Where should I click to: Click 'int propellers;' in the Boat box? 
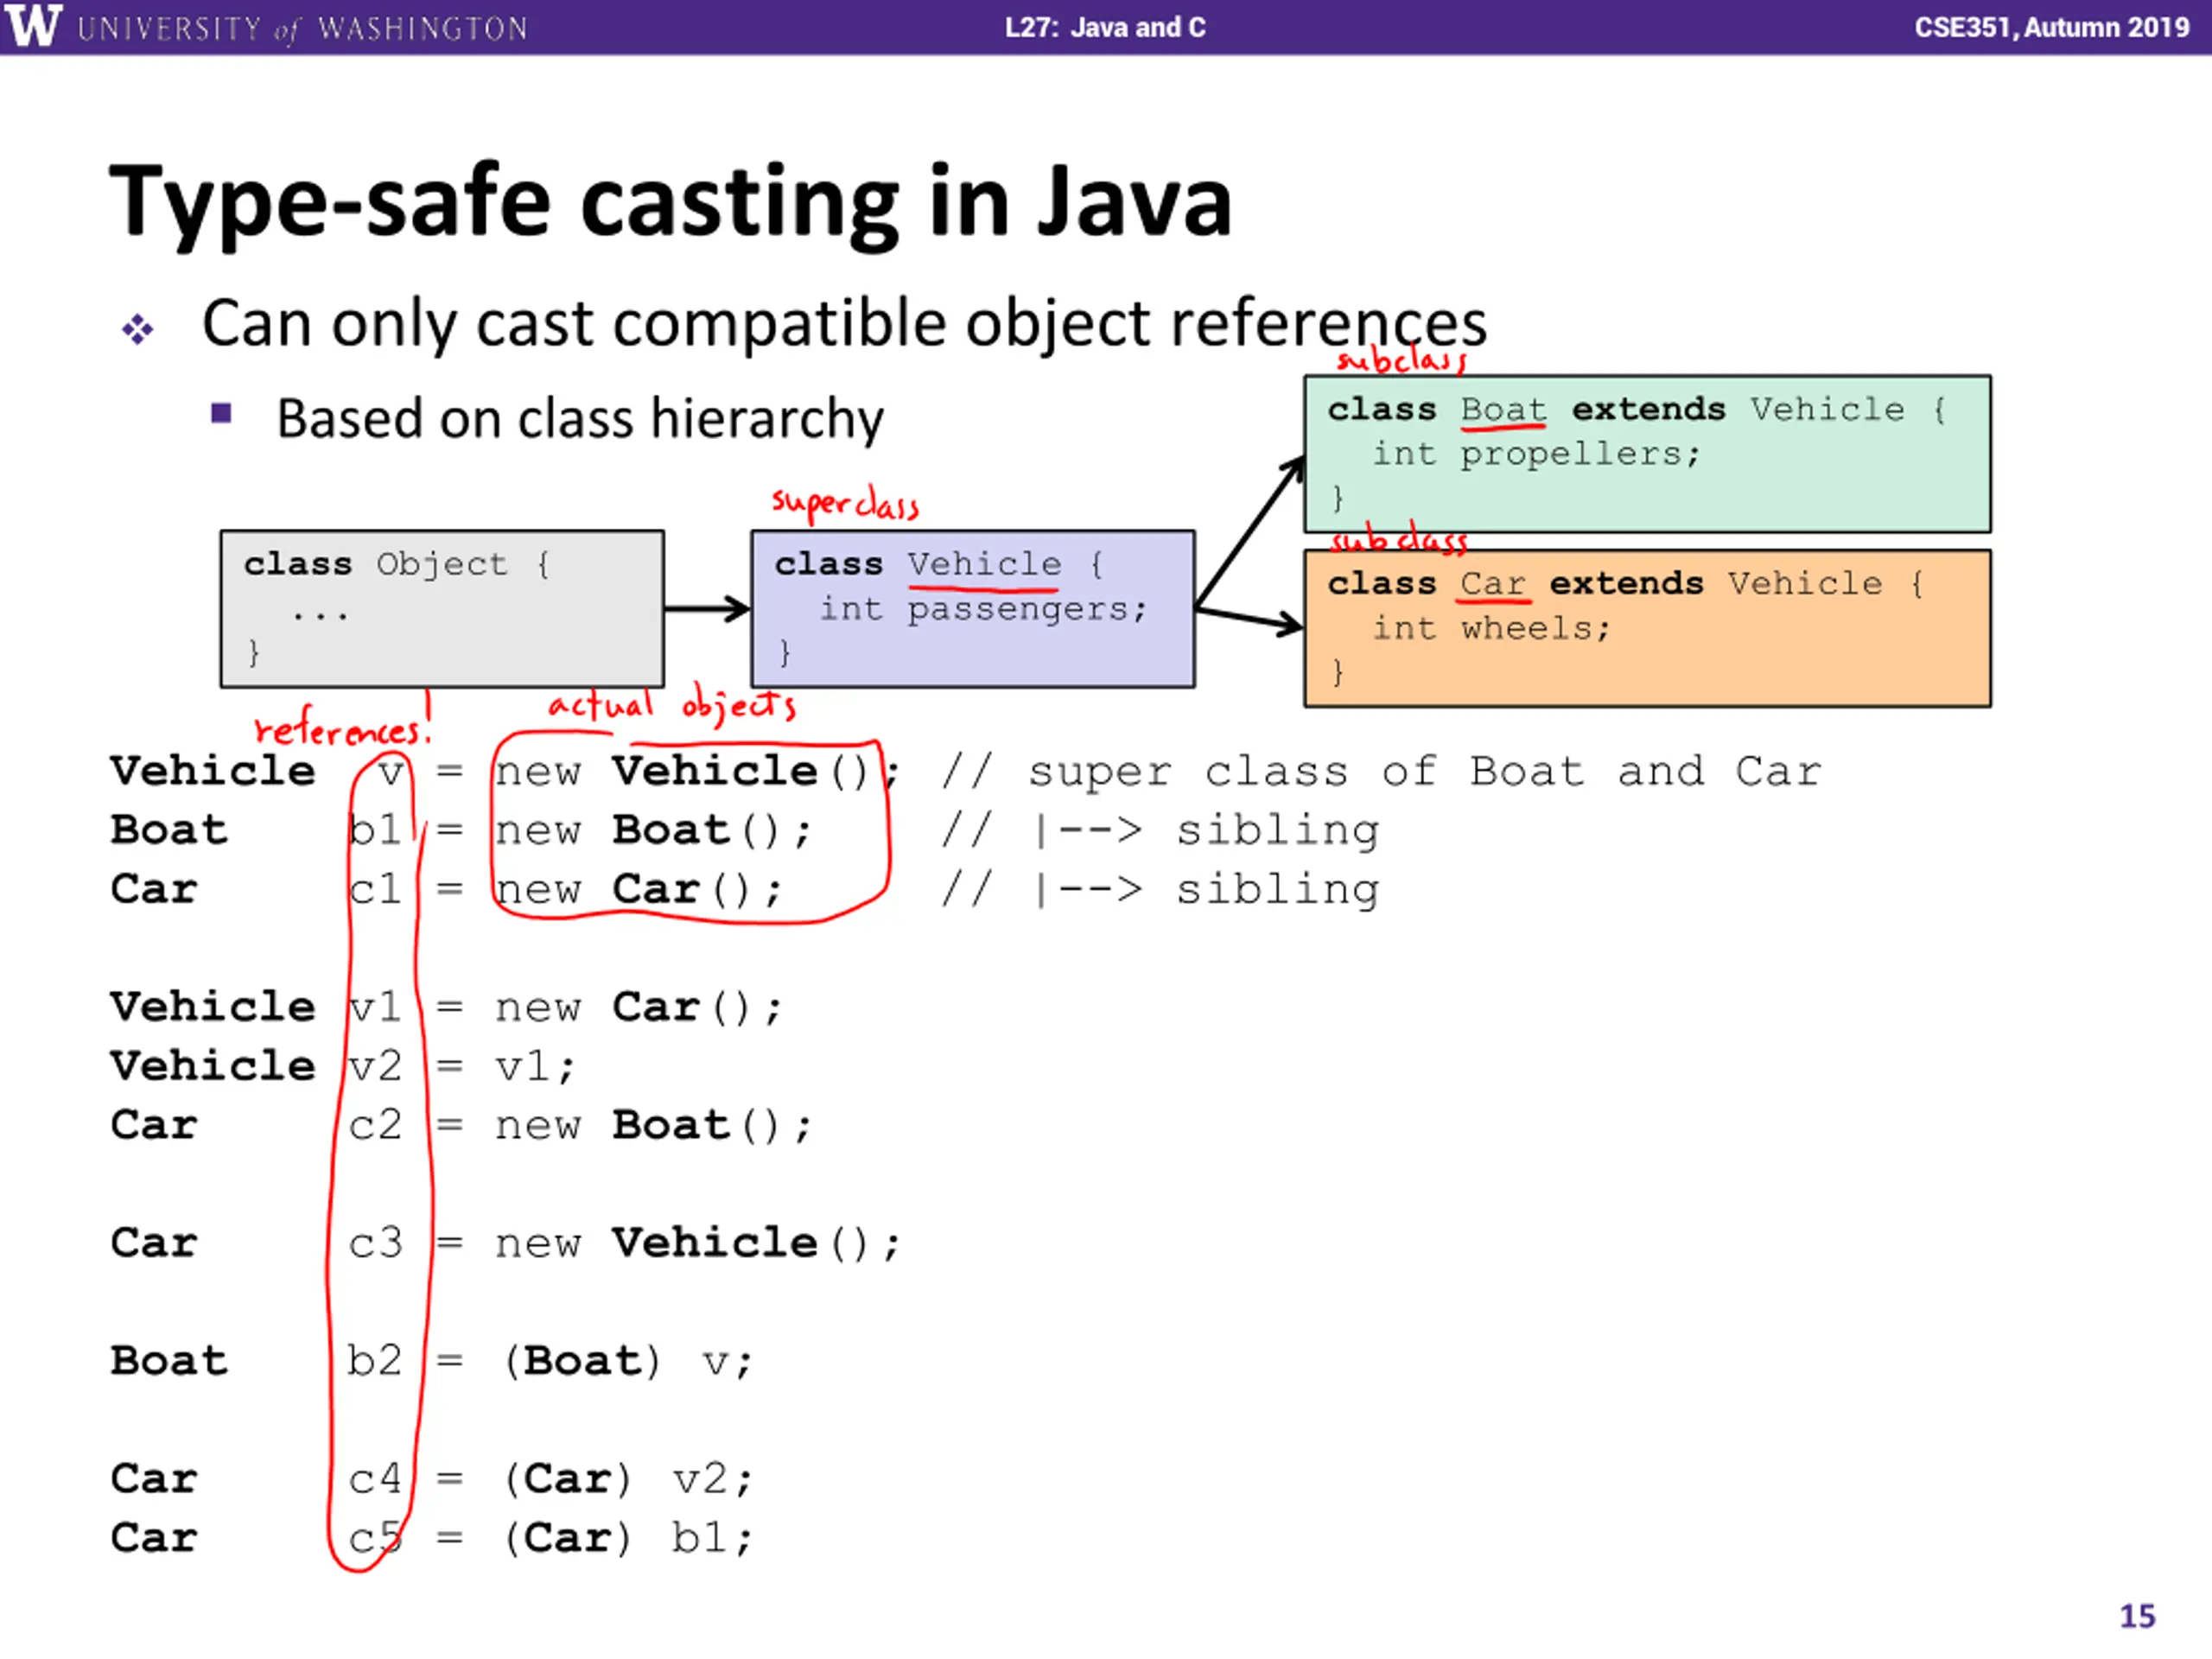(x=1536, y=454)
